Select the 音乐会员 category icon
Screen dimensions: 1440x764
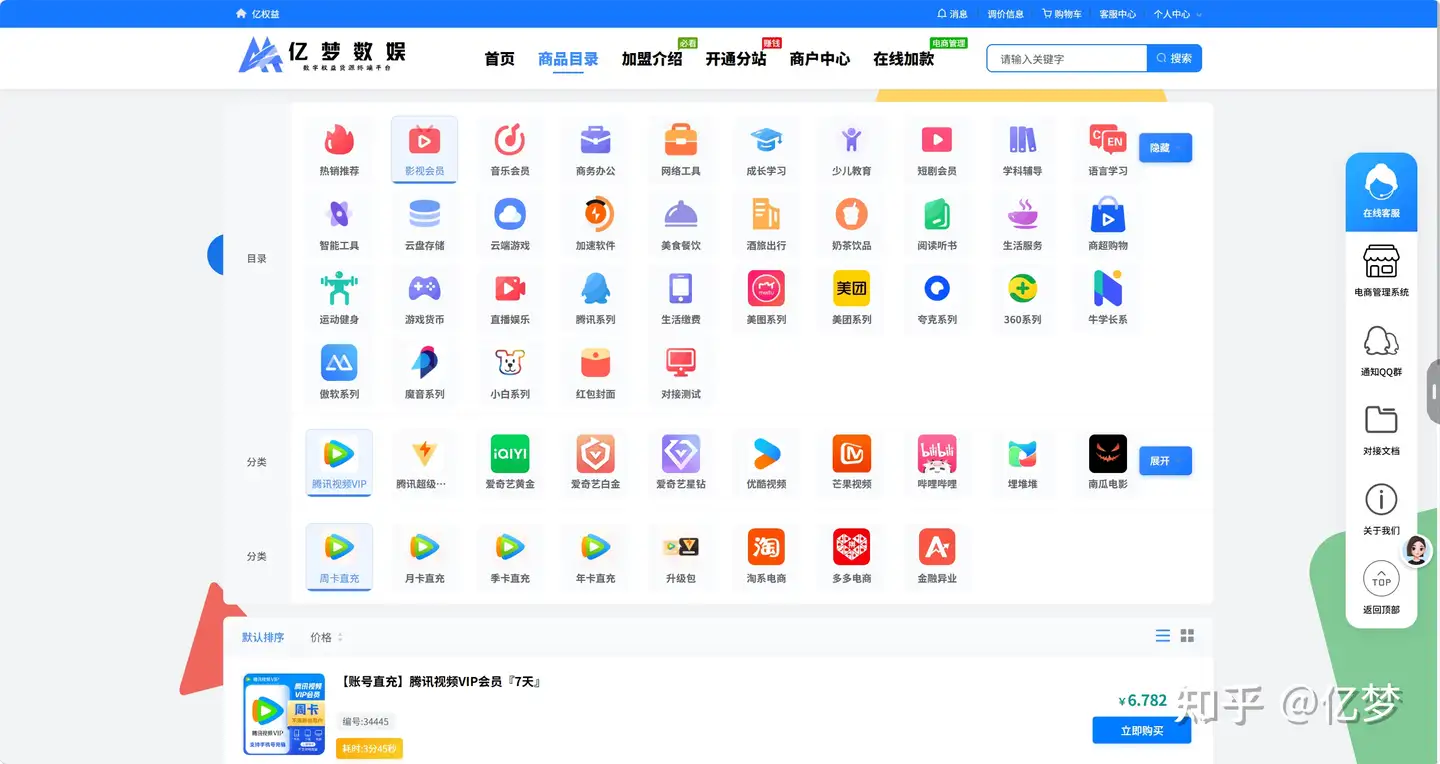tap(510, 139)
